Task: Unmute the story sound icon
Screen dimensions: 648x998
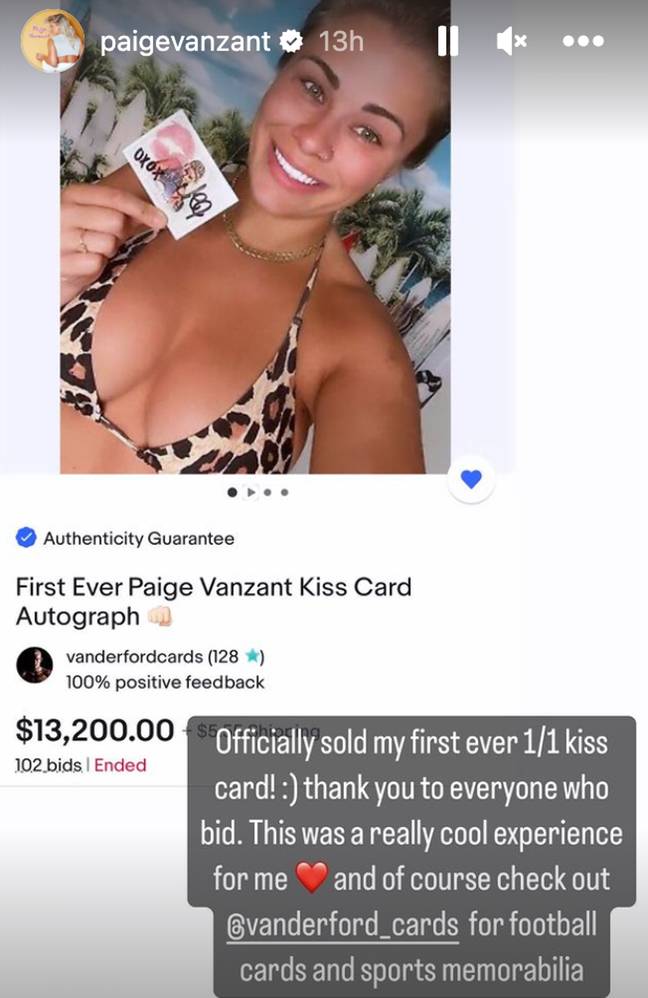Action: (x=511, y=41)
